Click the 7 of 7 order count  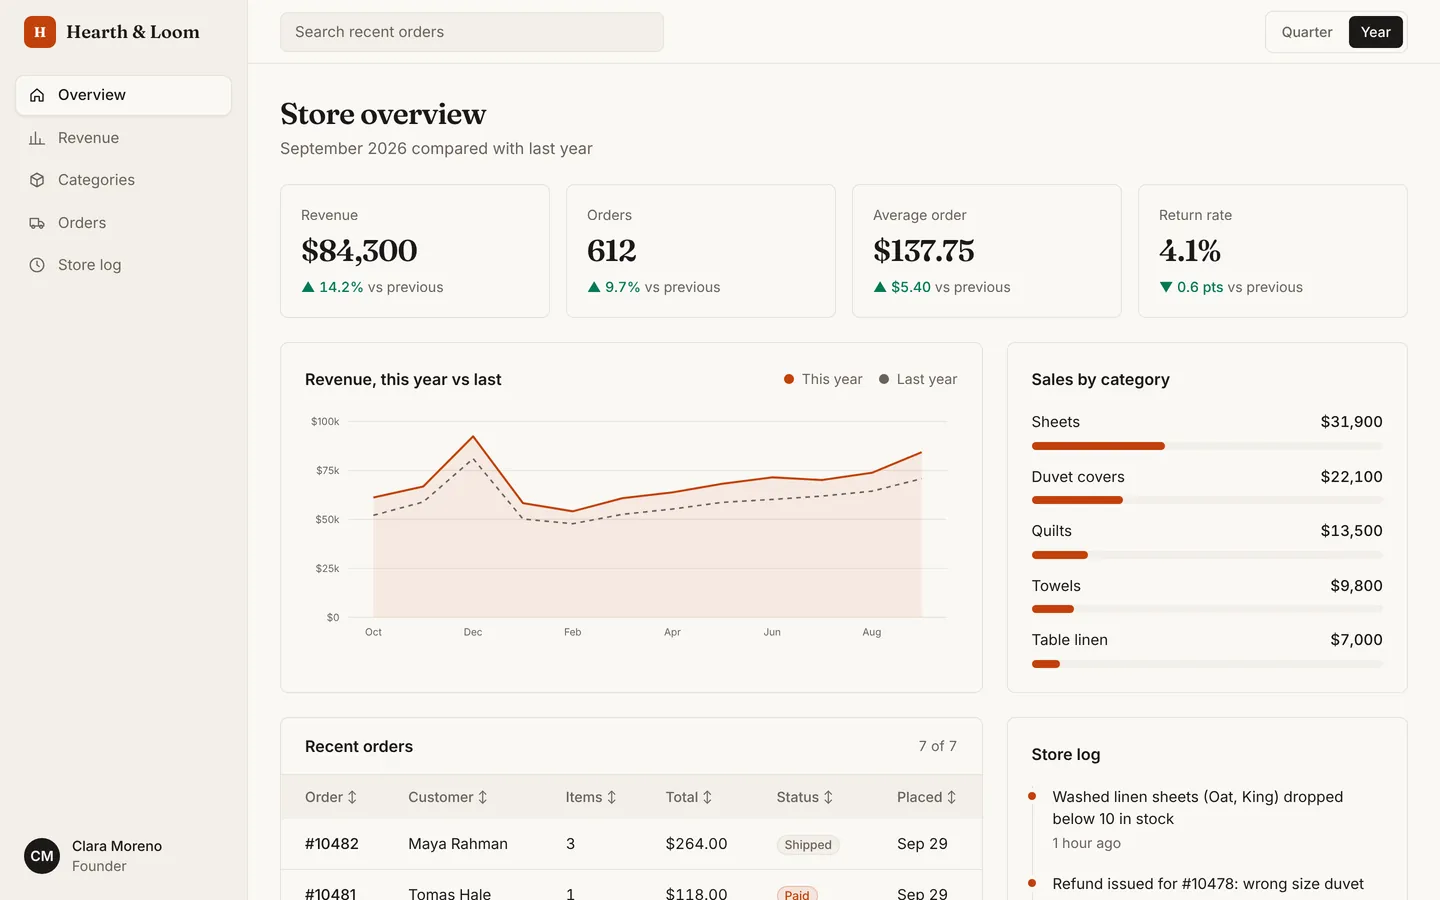(938, 746)
